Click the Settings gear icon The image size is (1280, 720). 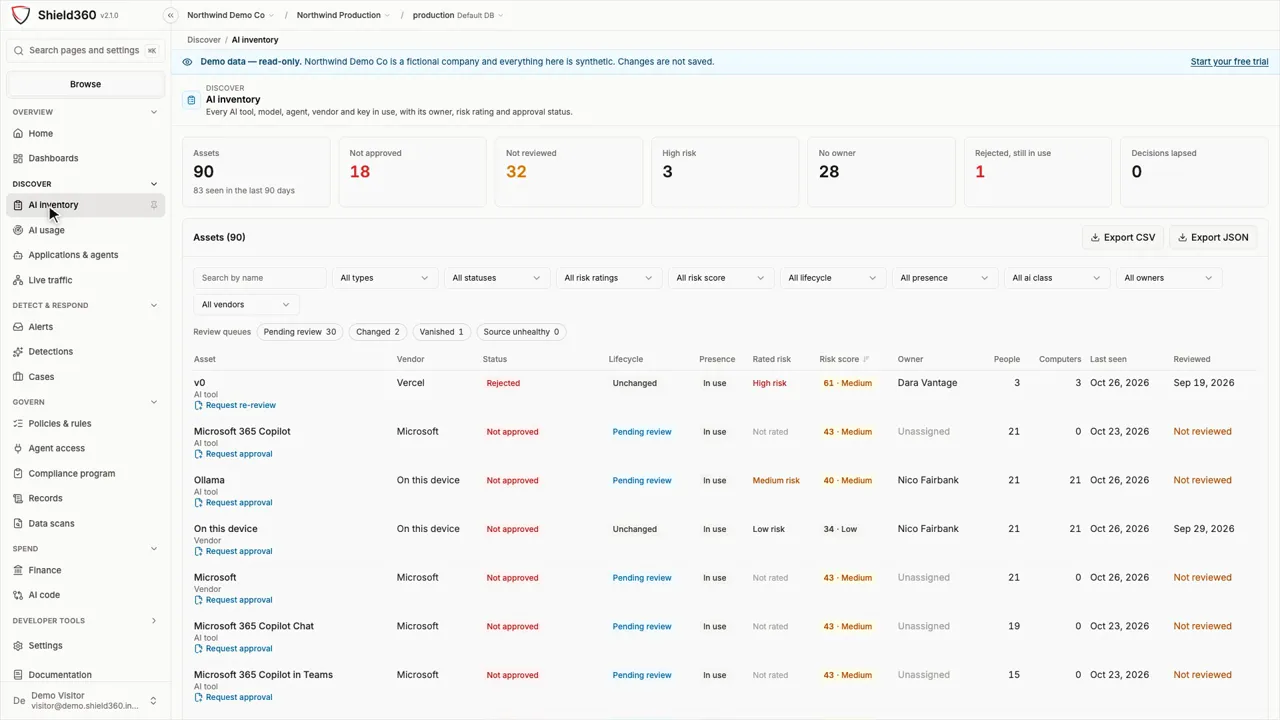[x=18, y=646]
